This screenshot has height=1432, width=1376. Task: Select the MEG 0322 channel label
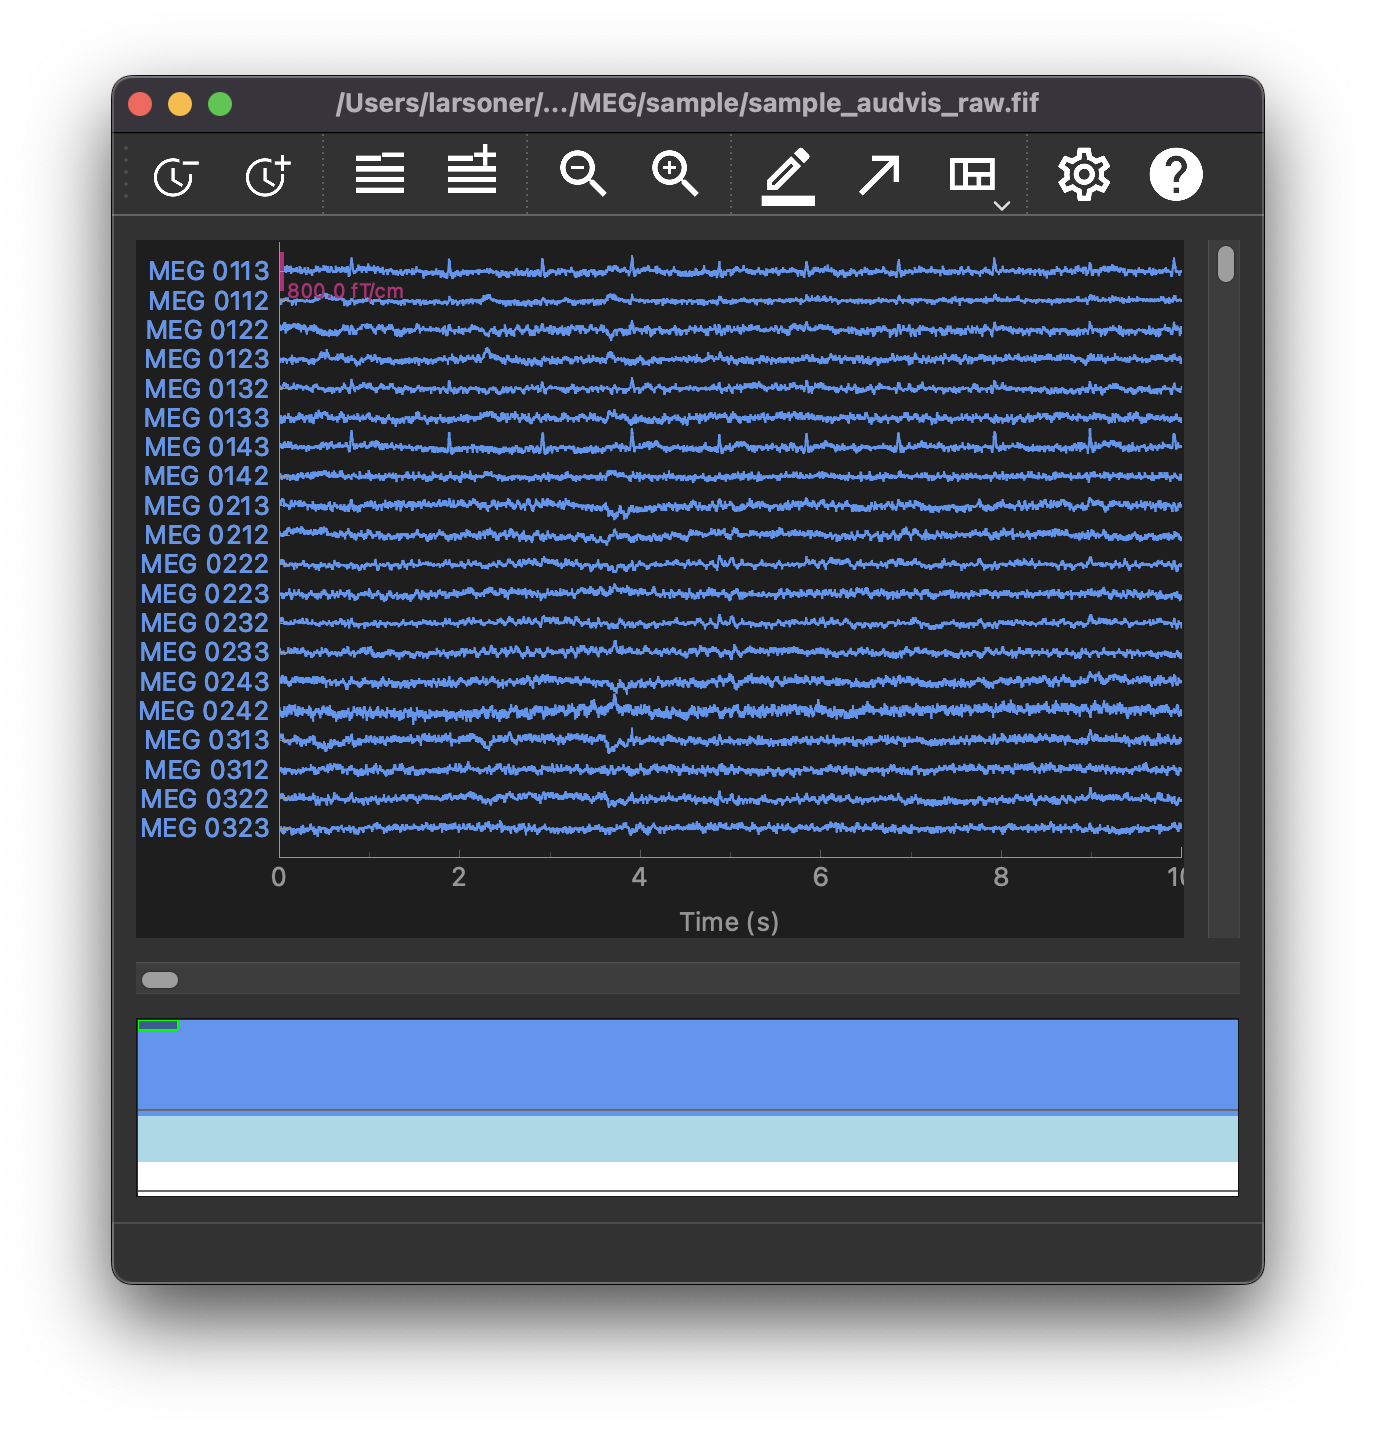point(206,799)
